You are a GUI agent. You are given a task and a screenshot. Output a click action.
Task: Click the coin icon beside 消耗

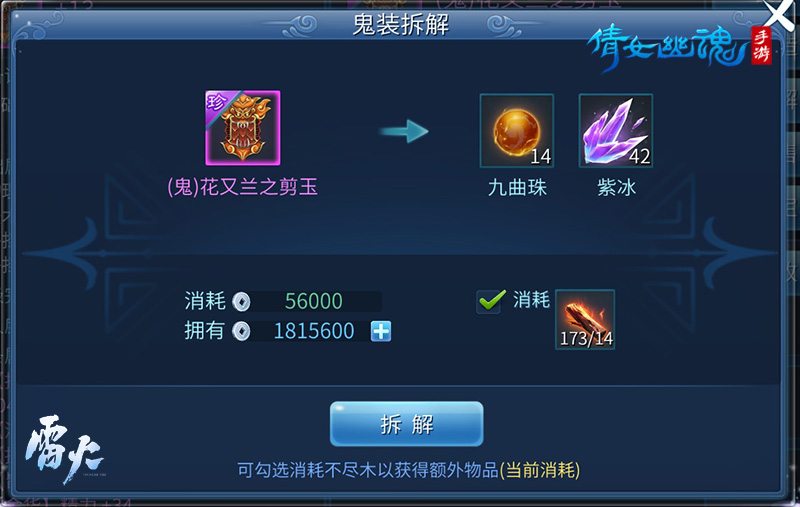[241, 301]
